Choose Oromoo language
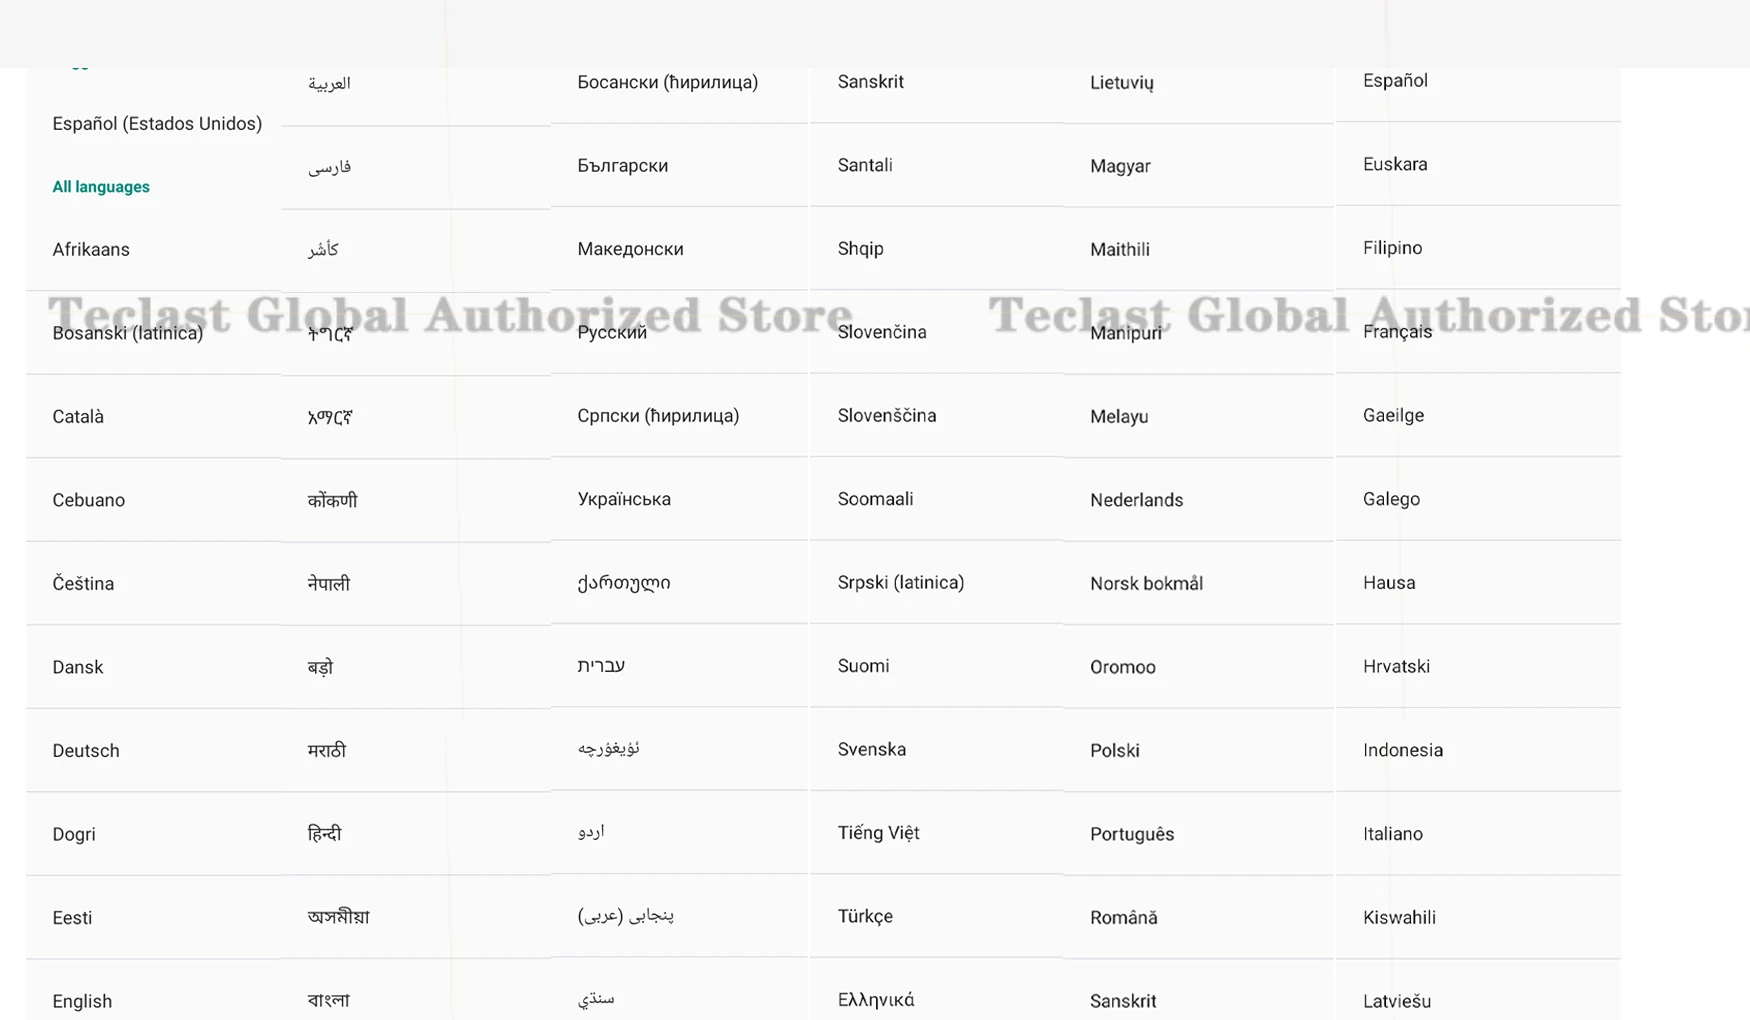This screenshot has height=1020, width=1750. tap(1123, 667)
